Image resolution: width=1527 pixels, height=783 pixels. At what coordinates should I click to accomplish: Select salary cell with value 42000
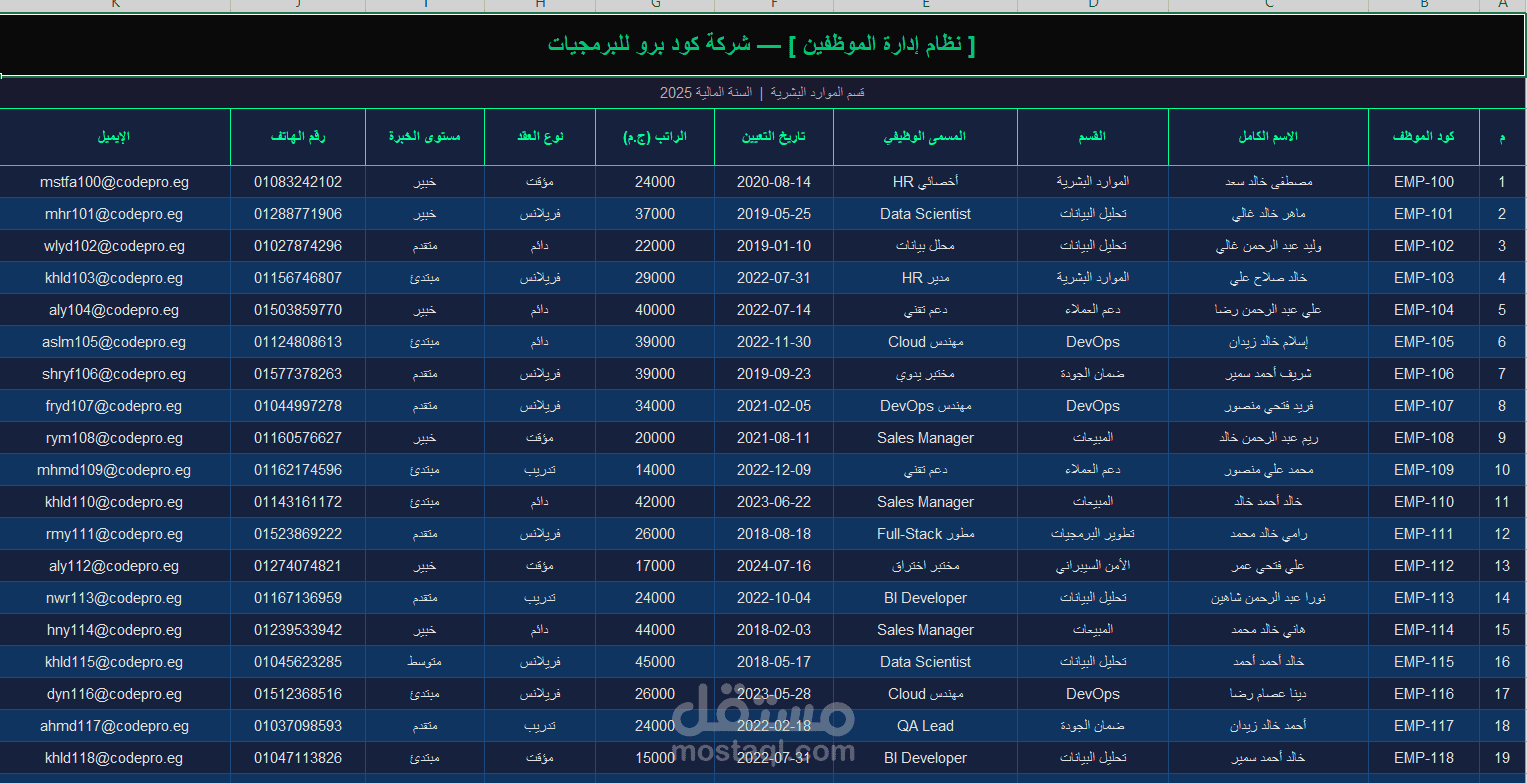[x=655, y=502]
